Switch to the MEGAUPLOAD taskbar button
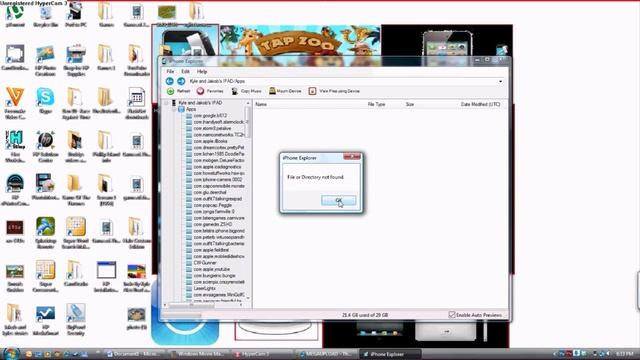Viewport: 640px width, 360px height. point(327,354)
